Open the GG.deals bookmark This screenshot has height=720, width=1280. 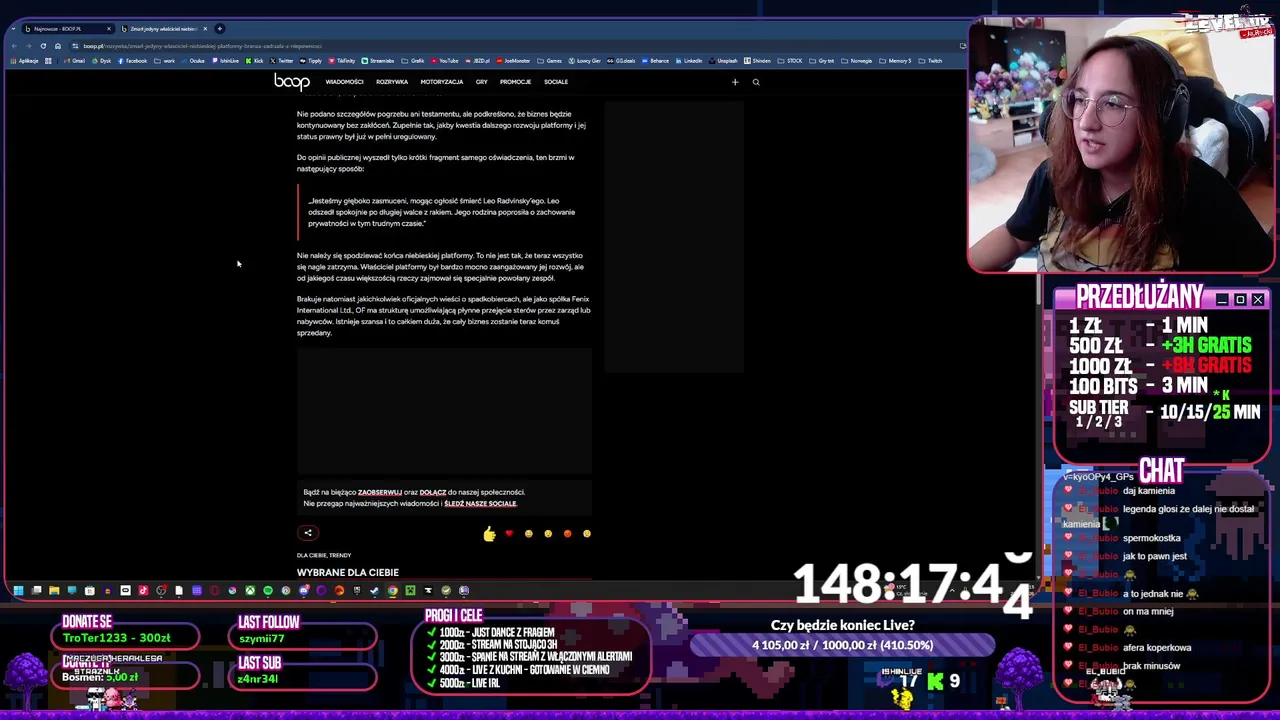coord(621,61)
